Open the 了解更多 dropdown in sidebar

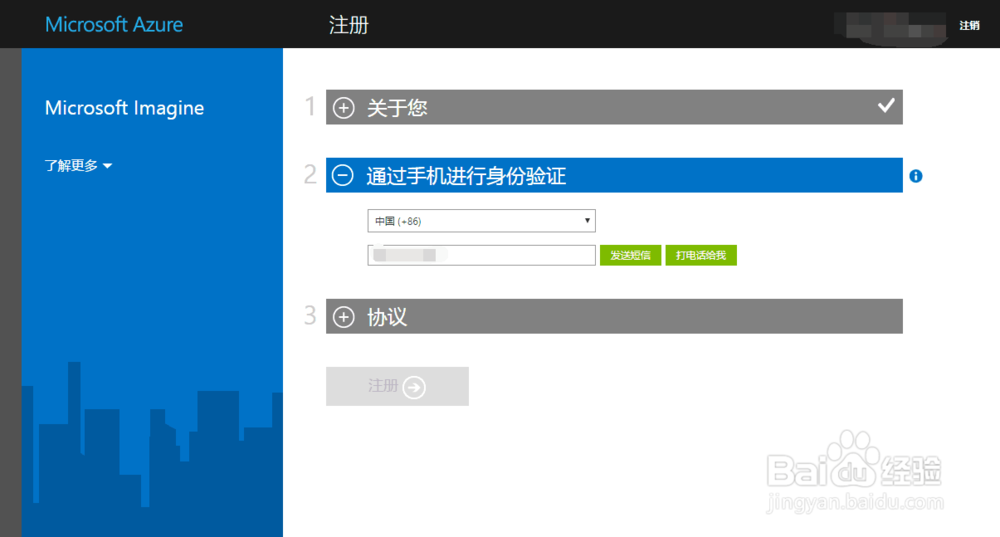pyautogui.click(x=78, y=166)
